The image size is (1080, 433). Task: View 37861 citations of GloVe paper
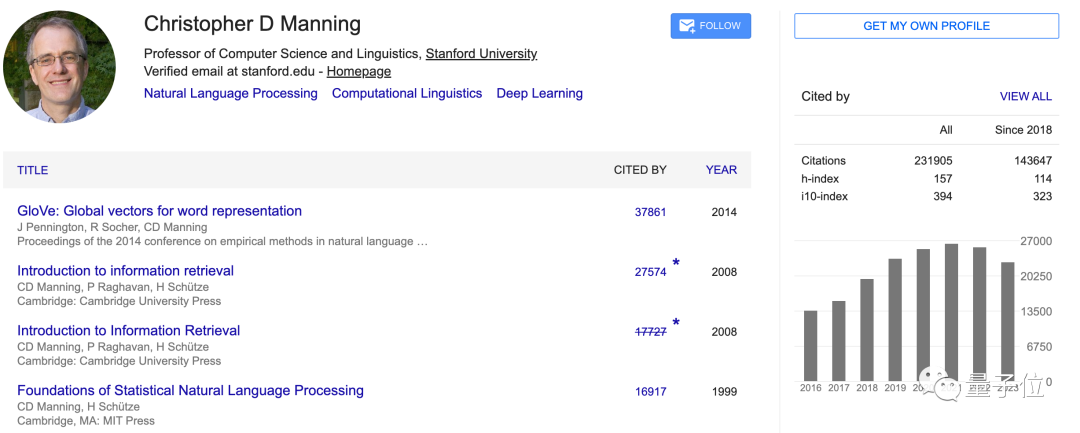point(650,212)
